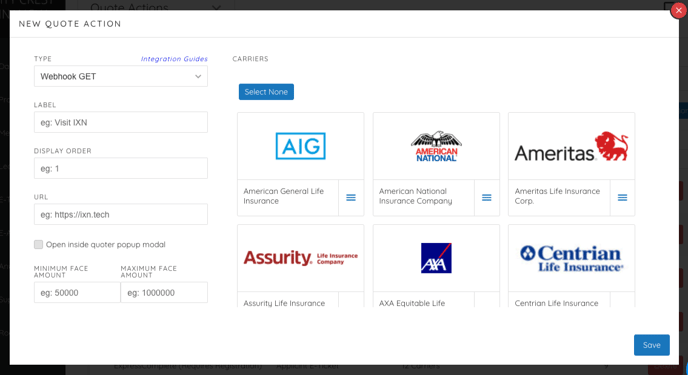Viewport: 688px width, 375px height.
Task: Open menu icon for American National Insurance Company
Action: [x=487, y=198]
